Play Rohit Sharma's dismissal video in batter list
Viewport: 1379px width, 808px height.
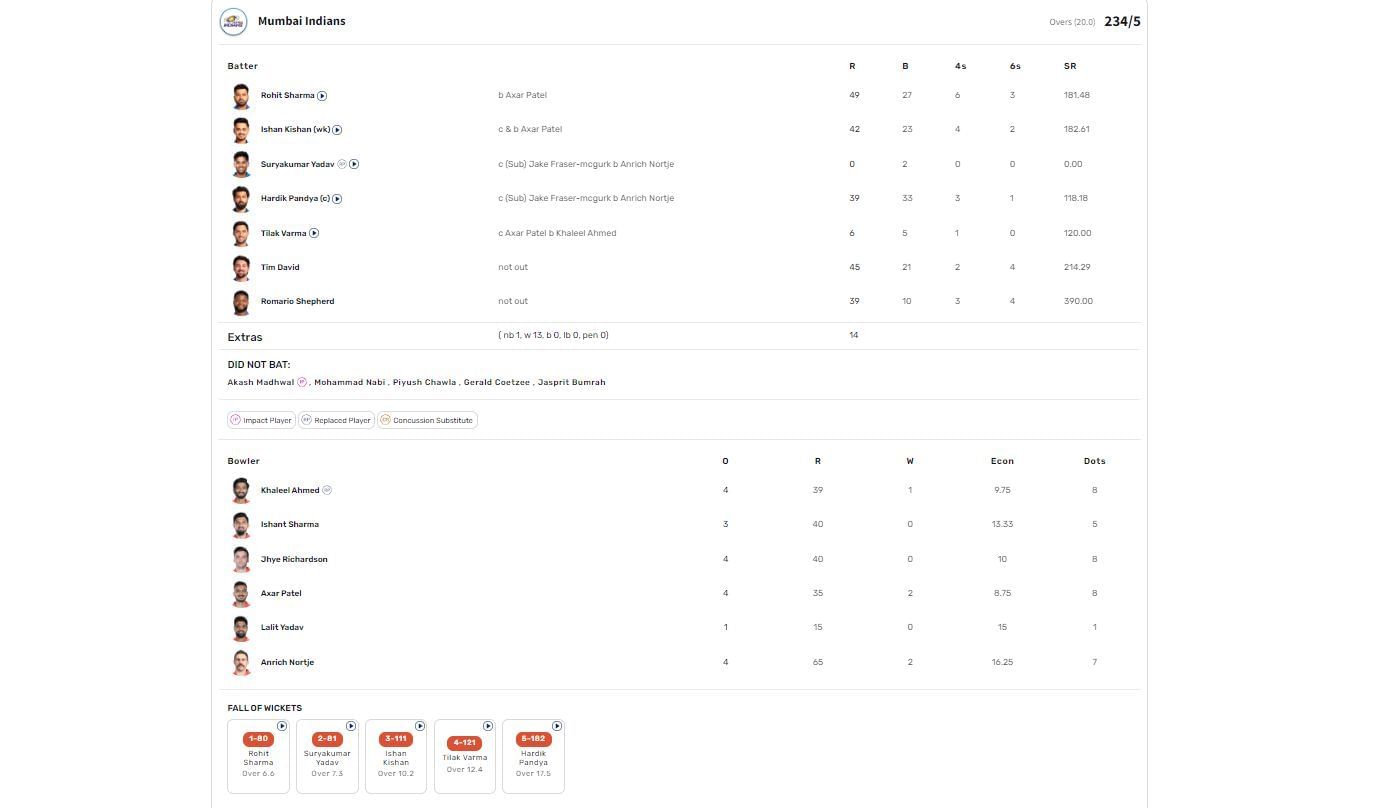pyautogui.click(x=322, y=96)
